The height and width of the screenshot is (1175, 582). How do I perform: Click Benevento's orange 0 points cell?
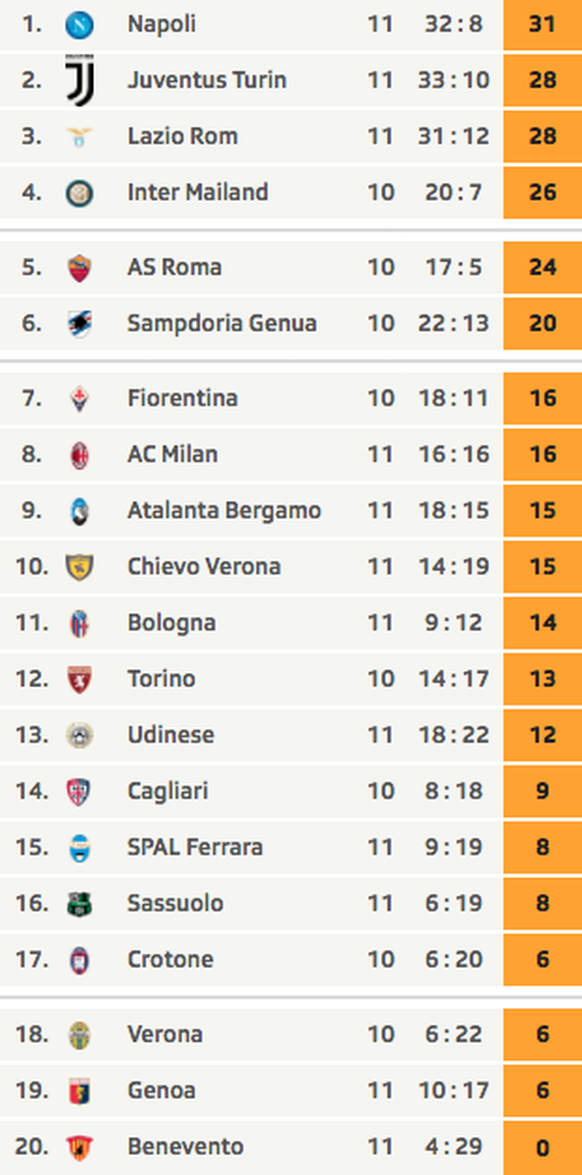tap(542, 1147)
